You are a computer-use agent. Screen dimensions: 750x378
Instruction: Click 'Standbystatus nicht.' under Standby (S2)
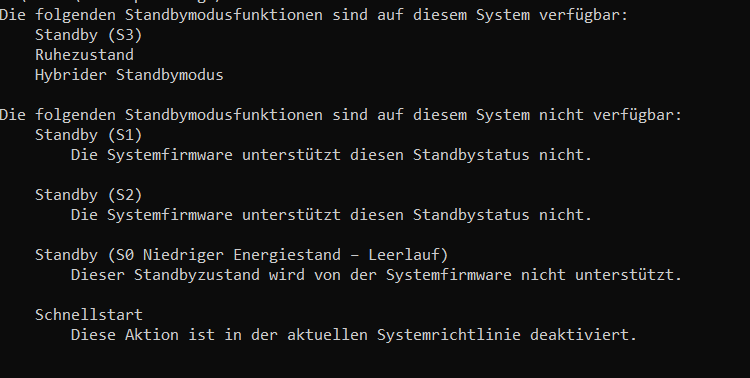click(503, 215)
